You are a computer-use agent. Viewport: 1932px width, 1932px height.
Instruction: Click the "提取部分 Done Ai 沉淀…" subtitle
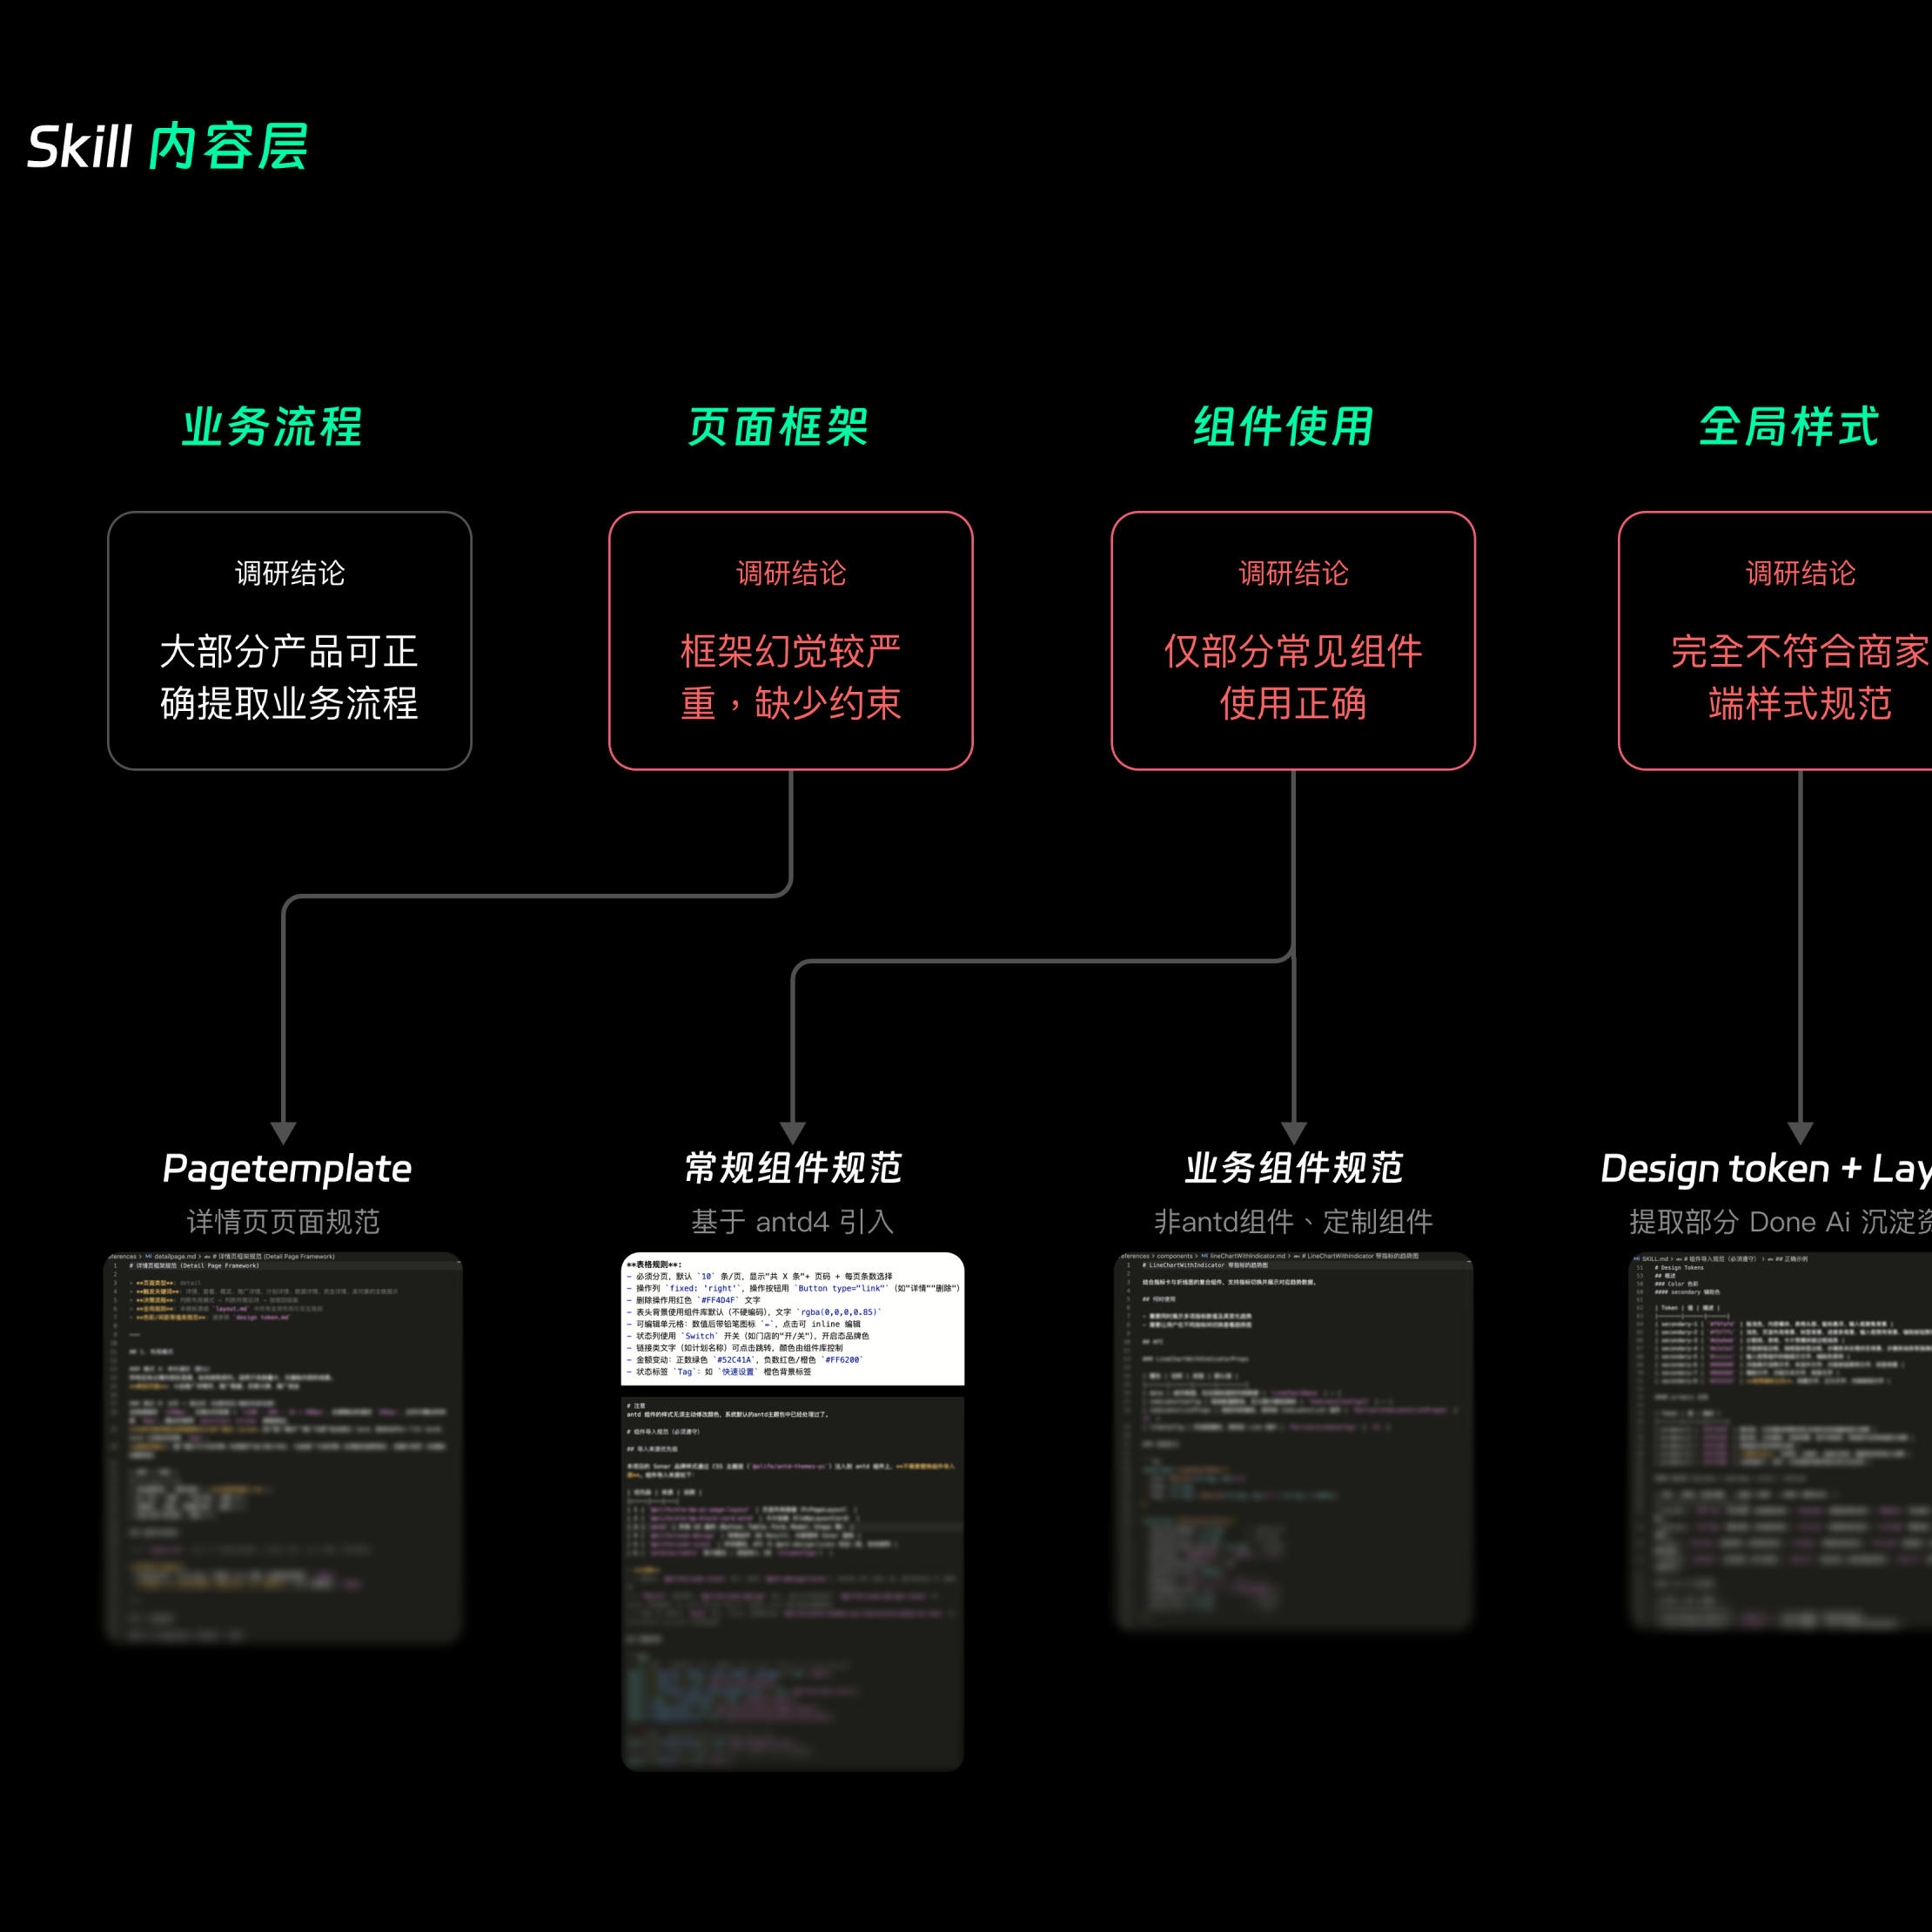coord(1780,1221)
